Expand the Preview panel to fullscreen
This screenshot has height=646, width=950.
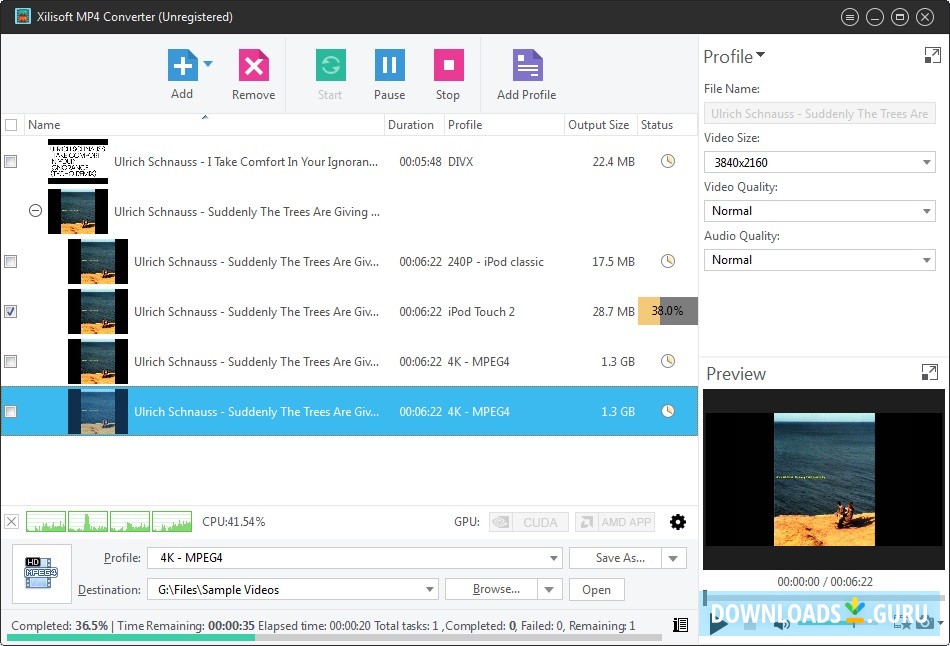coord(929,372)
